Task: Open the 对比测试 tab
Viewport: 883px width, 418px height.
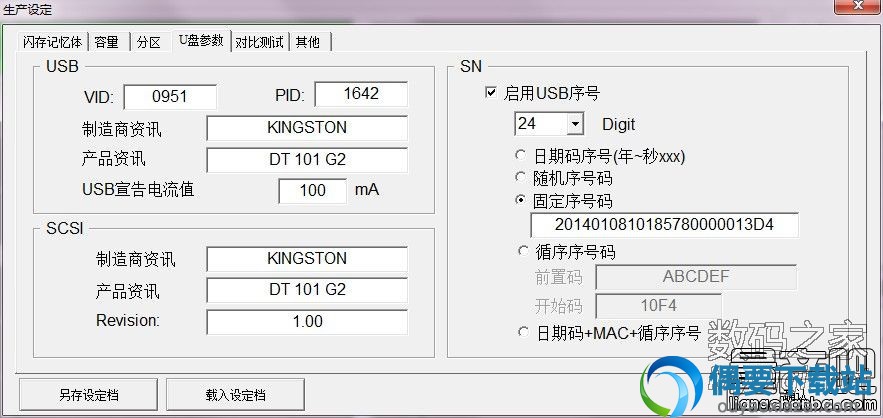Action: tap(260, 42)
